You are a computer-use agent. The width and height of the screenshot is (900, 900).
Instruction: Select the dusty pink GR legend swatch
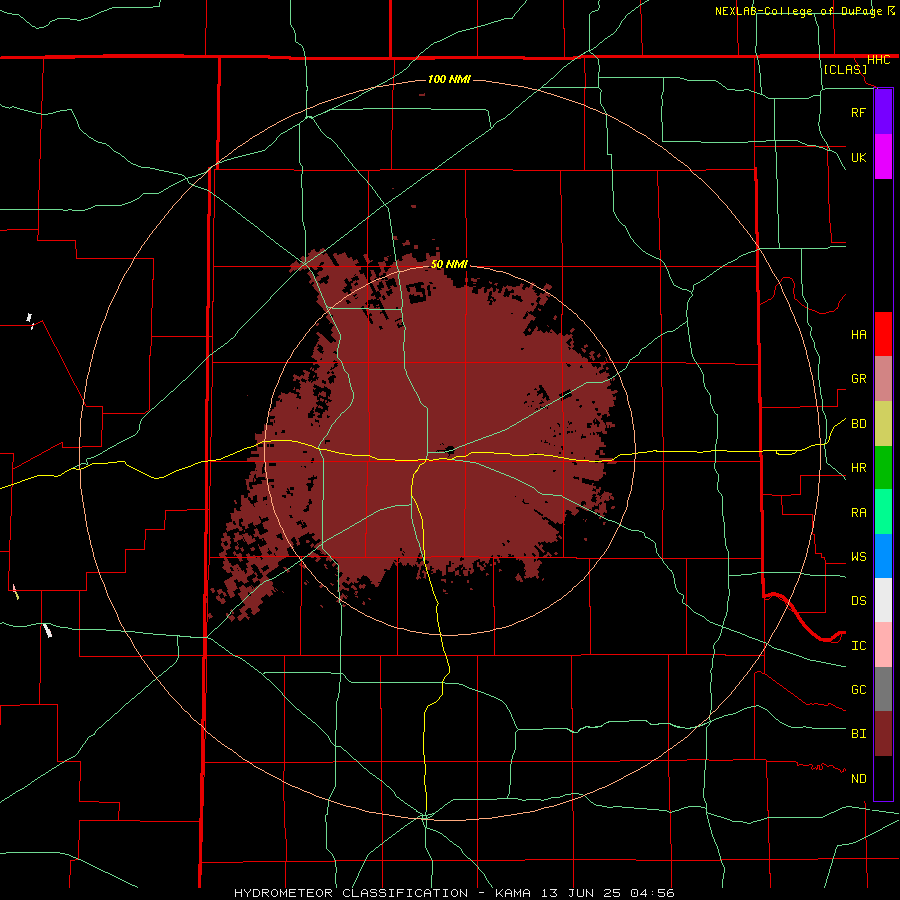[x=883, y=379]
